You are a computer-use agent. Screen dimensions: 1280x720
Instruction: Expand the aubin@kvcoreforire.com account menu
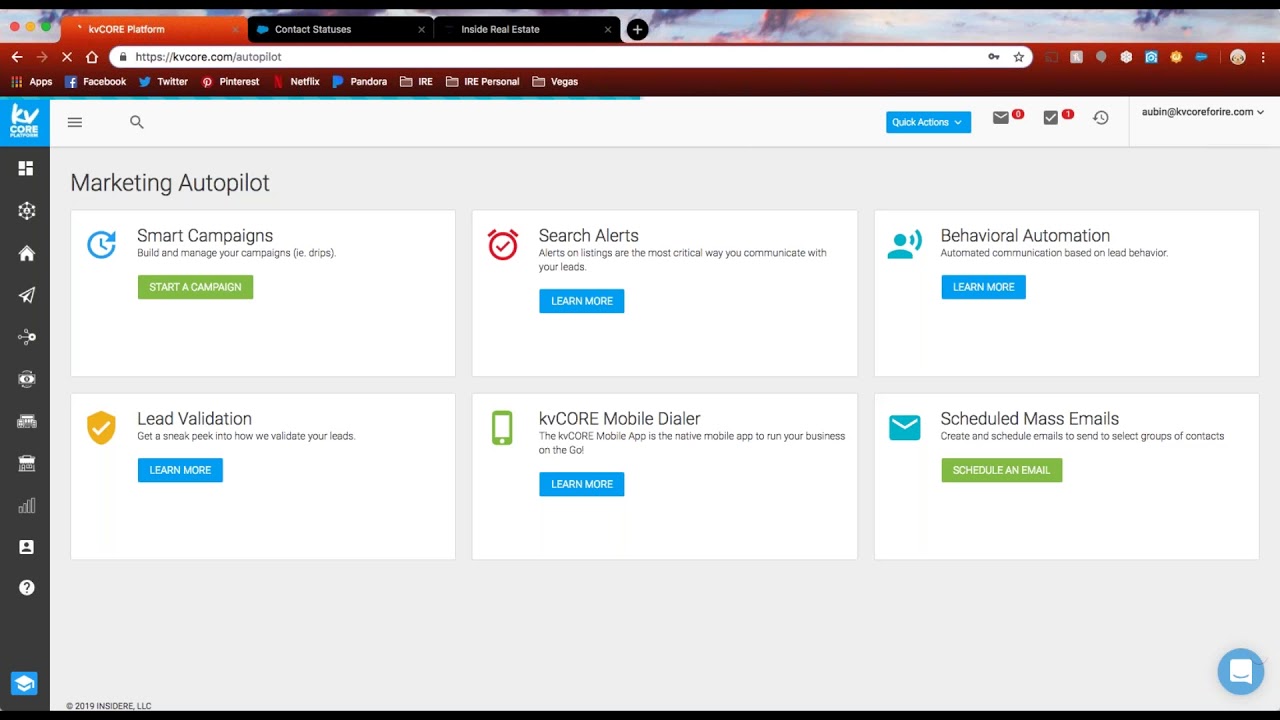(1203, 112)
